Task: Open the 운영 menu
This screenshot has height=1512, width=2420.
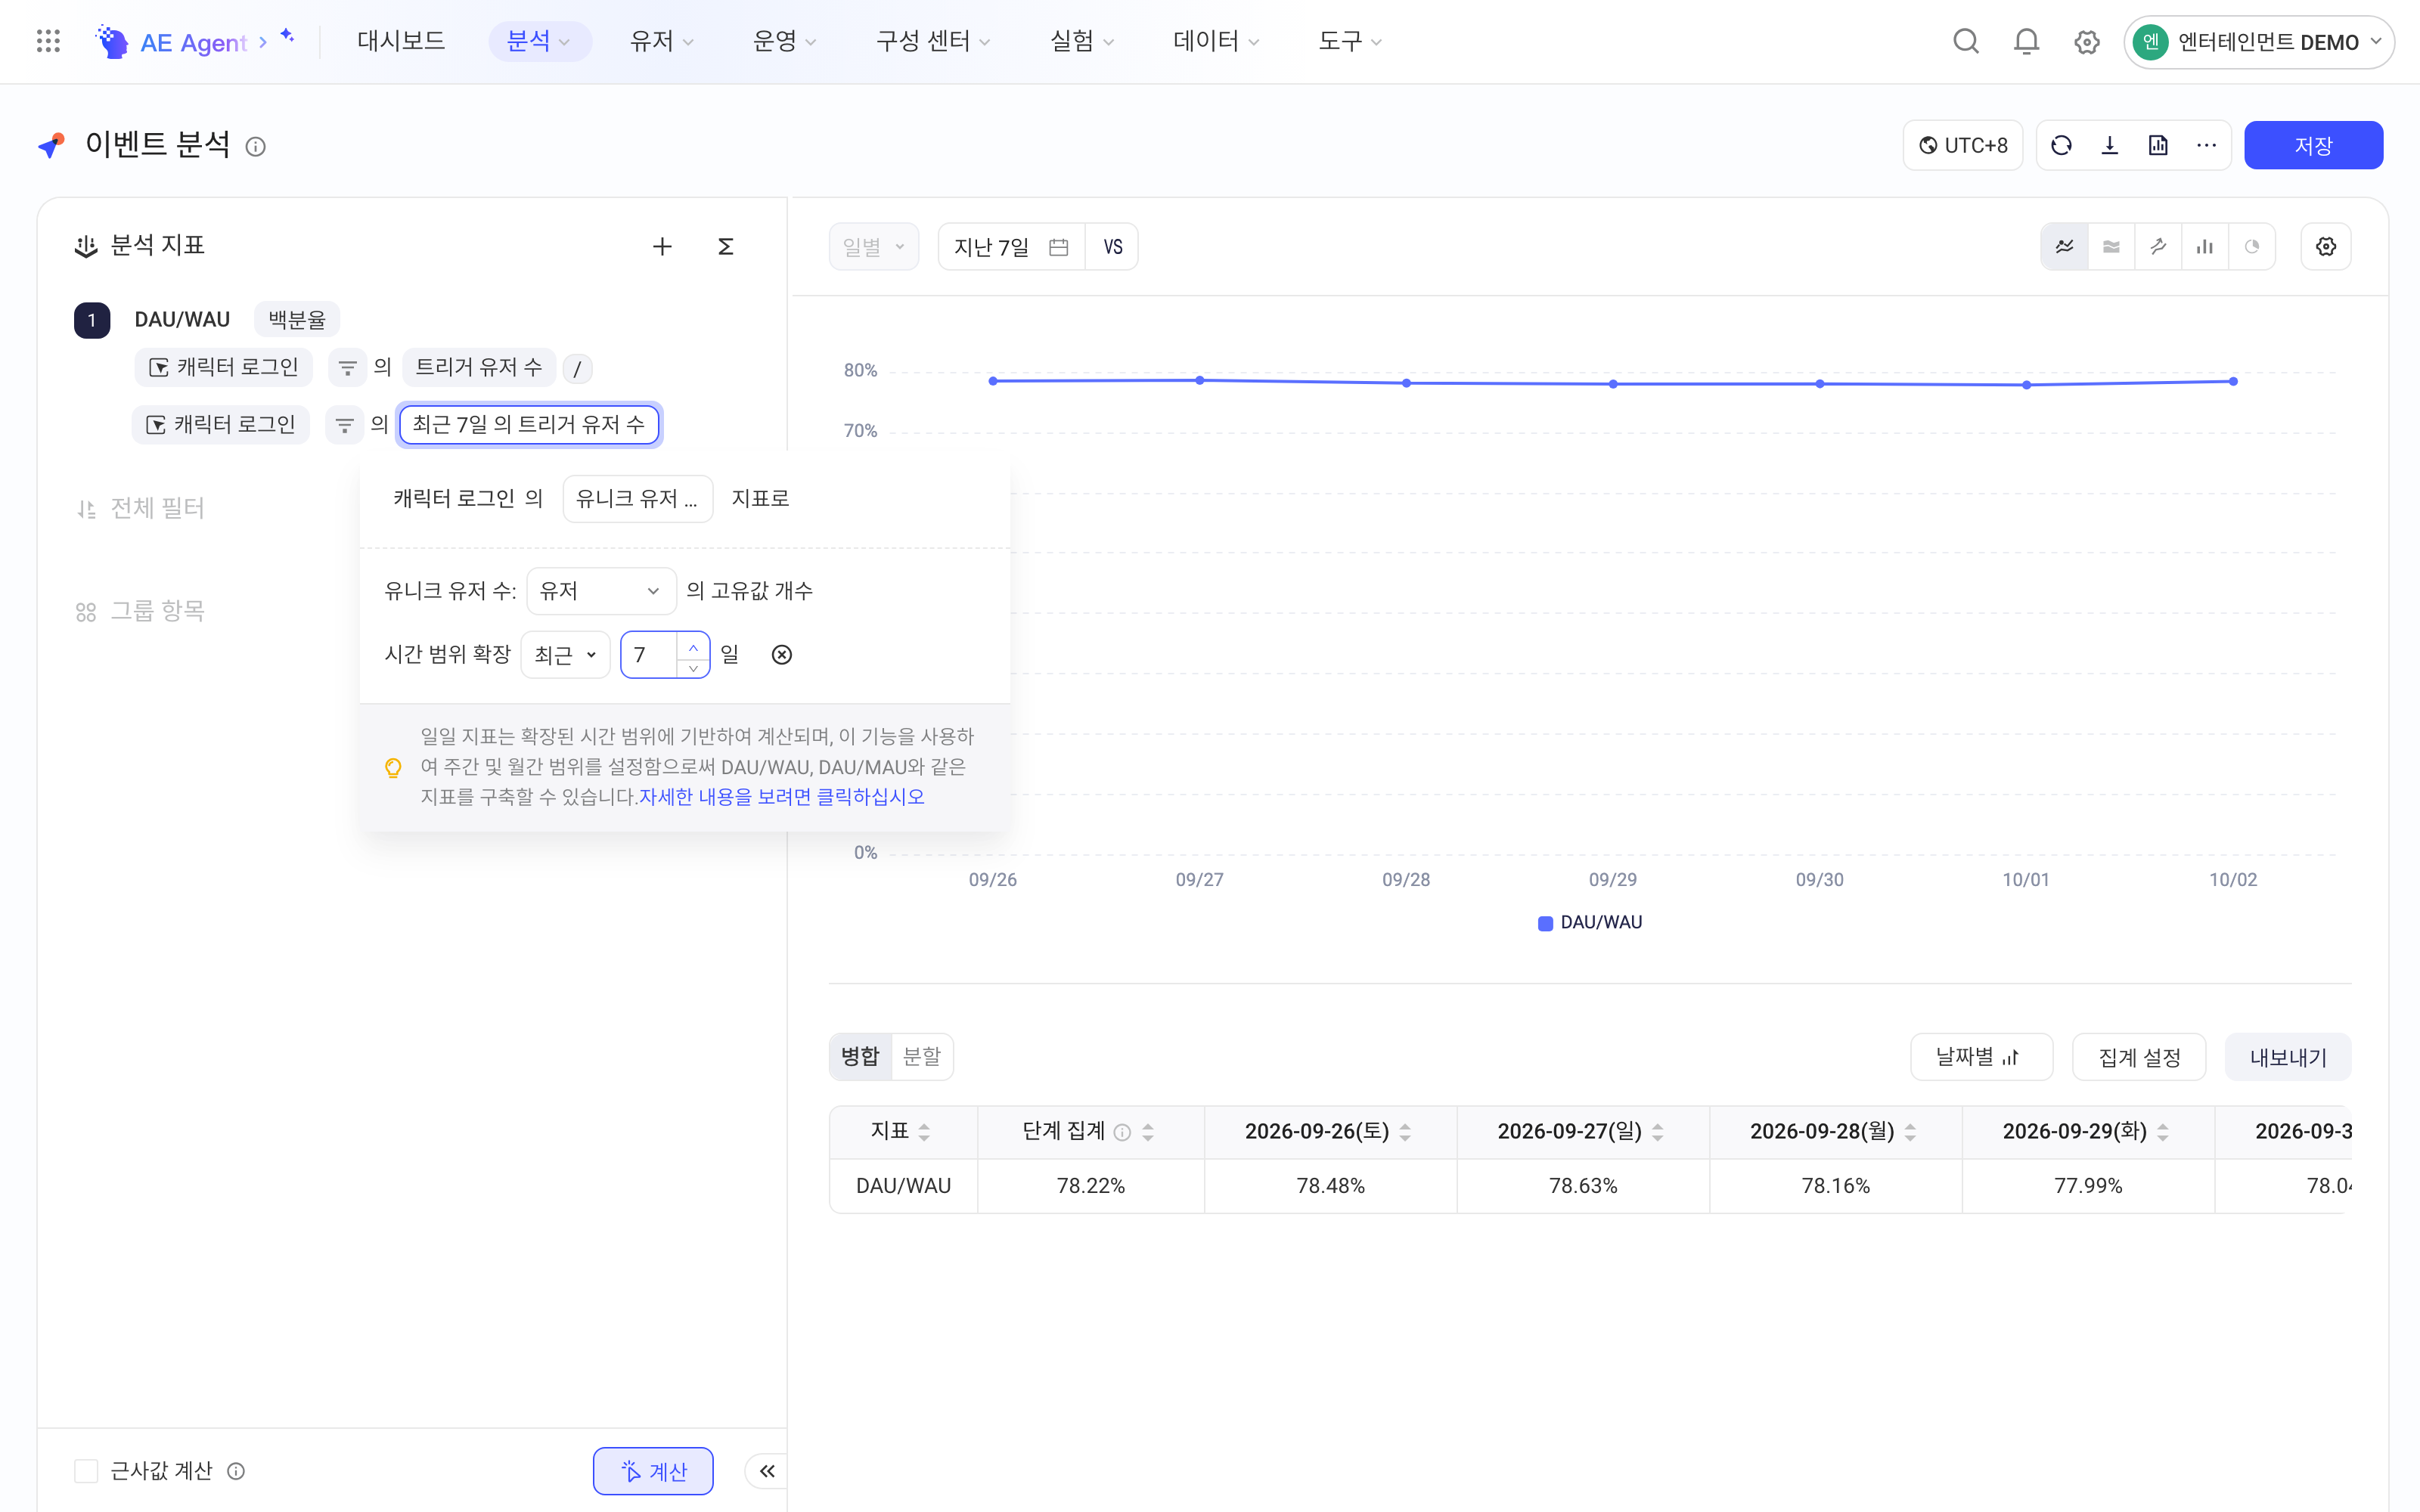Action: tap(784, 41)
